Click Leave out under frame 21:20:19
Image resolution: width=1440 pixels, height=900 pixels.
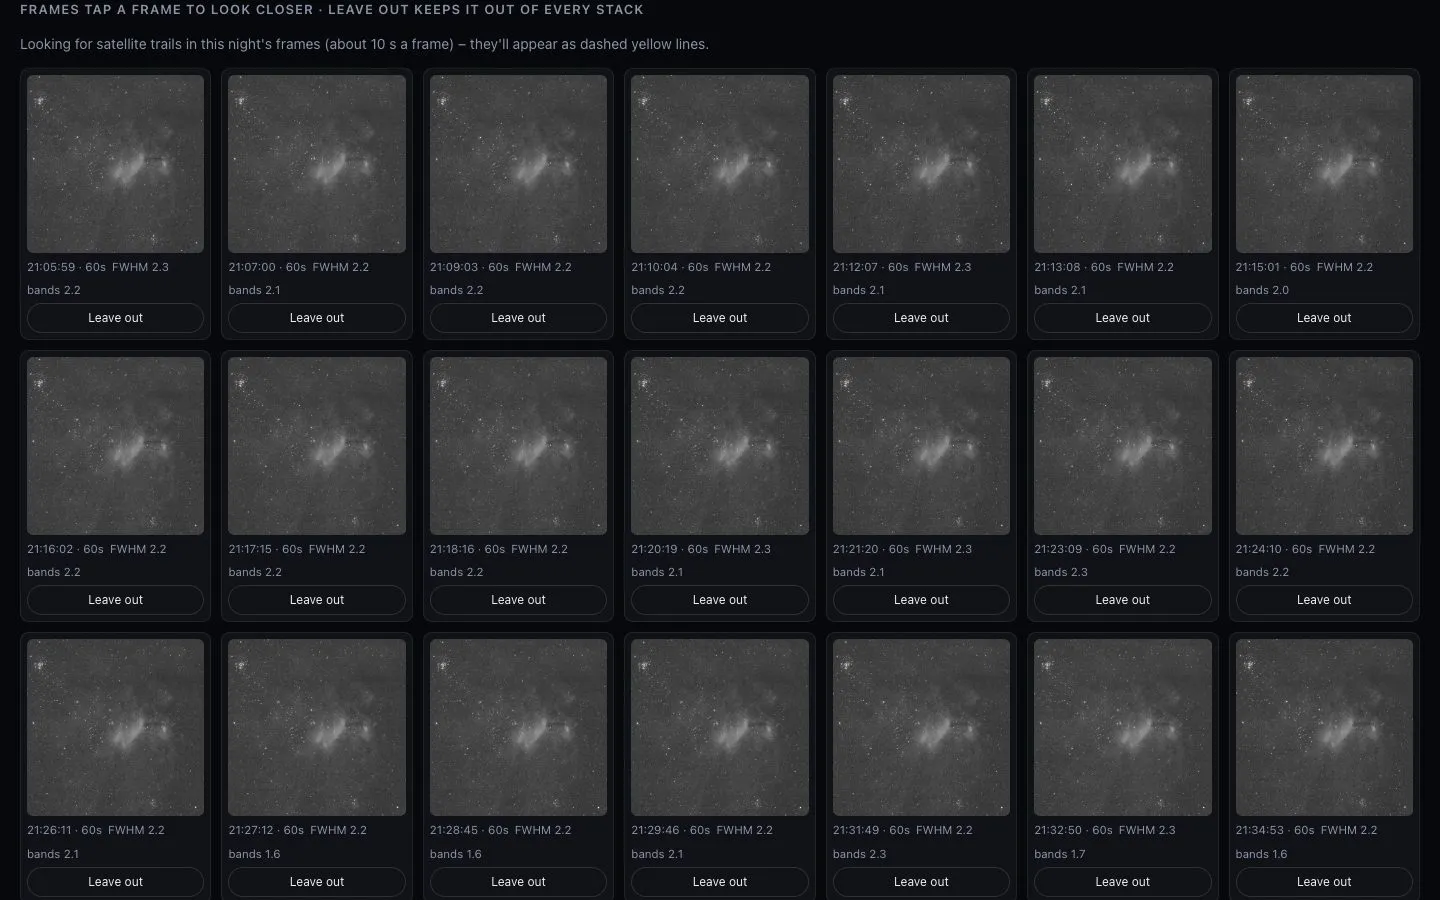[720, 600]
